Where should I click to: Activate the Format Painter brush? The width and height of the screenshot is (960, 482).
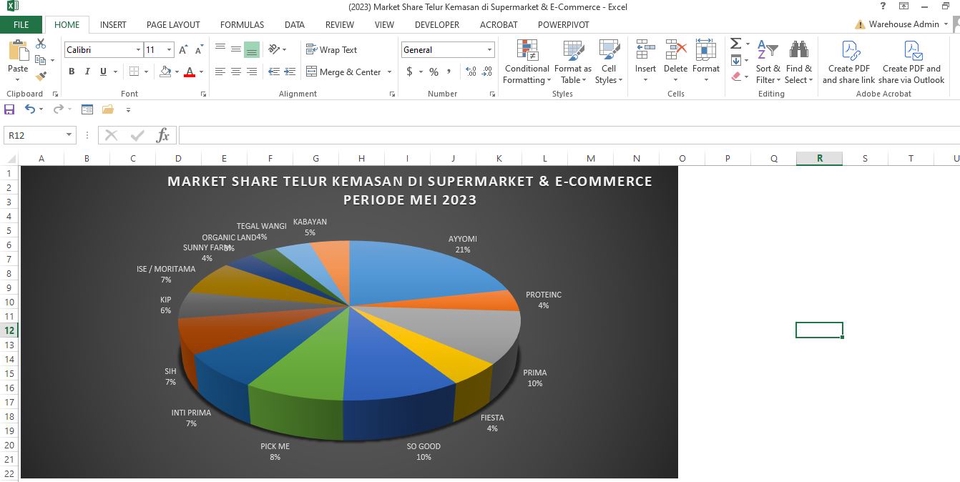coord(40,76)
